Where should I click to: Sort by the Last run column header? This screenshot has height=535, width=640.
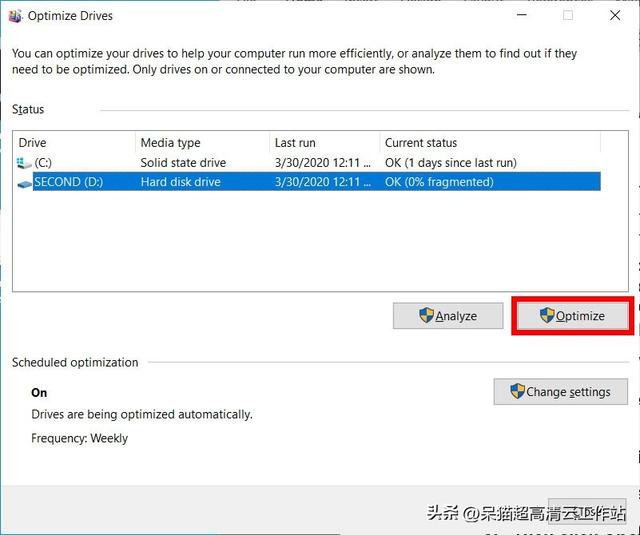pyautogui.click(x=324, y=143)
